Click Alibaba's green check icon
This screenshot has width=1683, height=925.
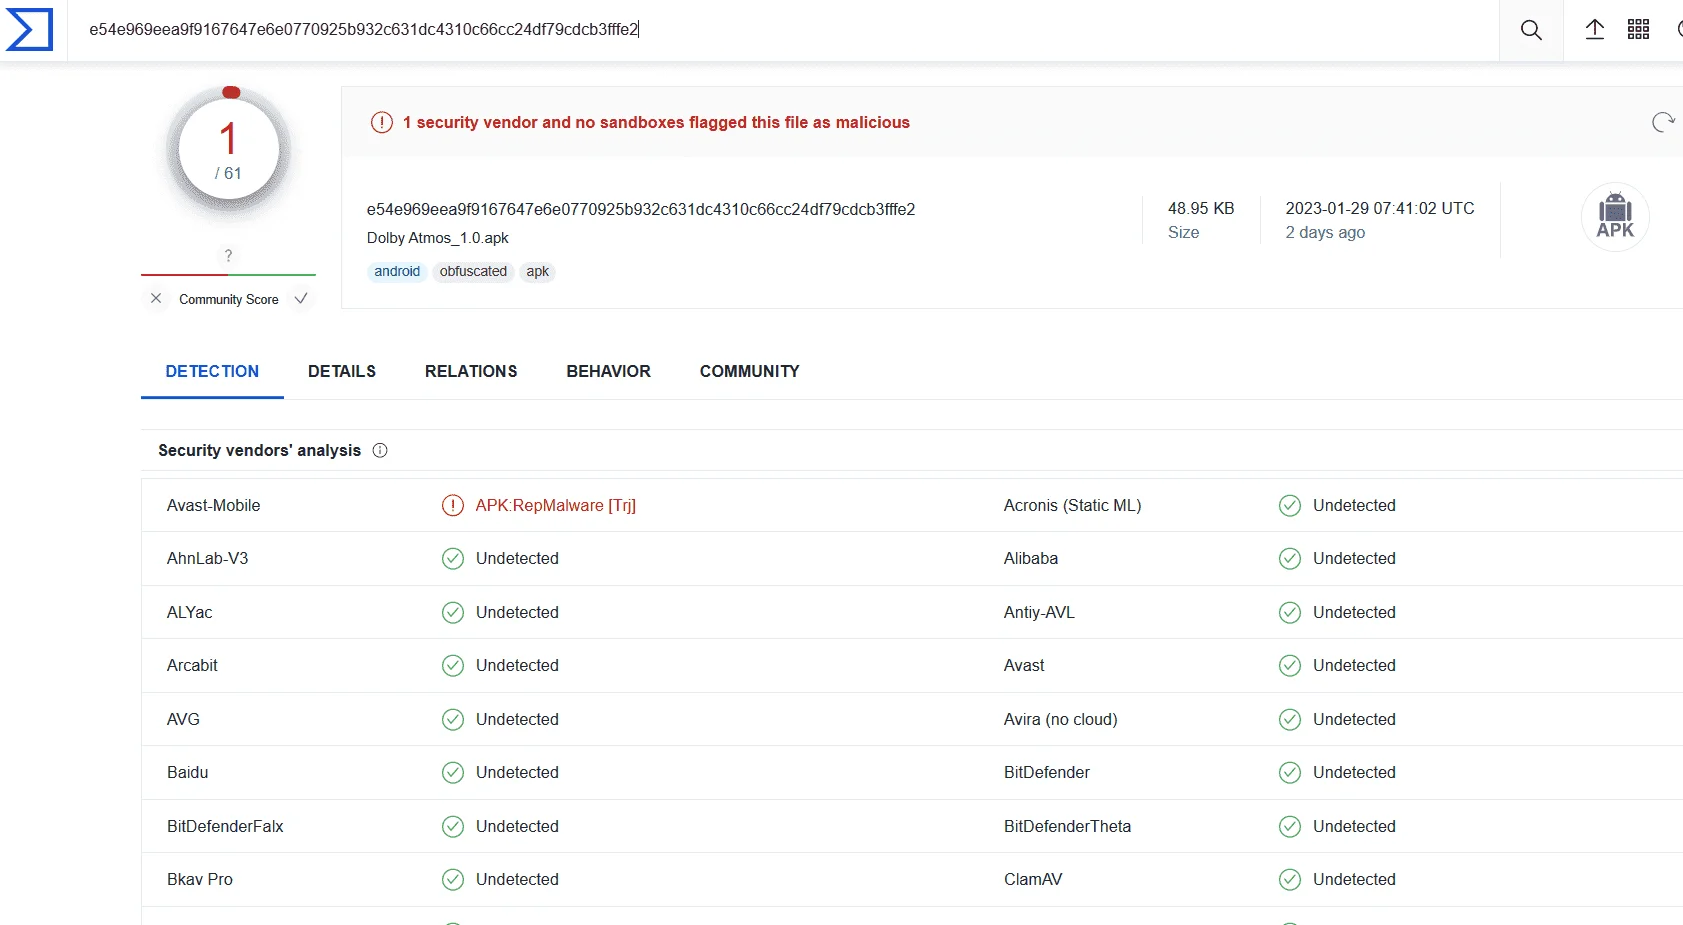[x=1290, y=558]
